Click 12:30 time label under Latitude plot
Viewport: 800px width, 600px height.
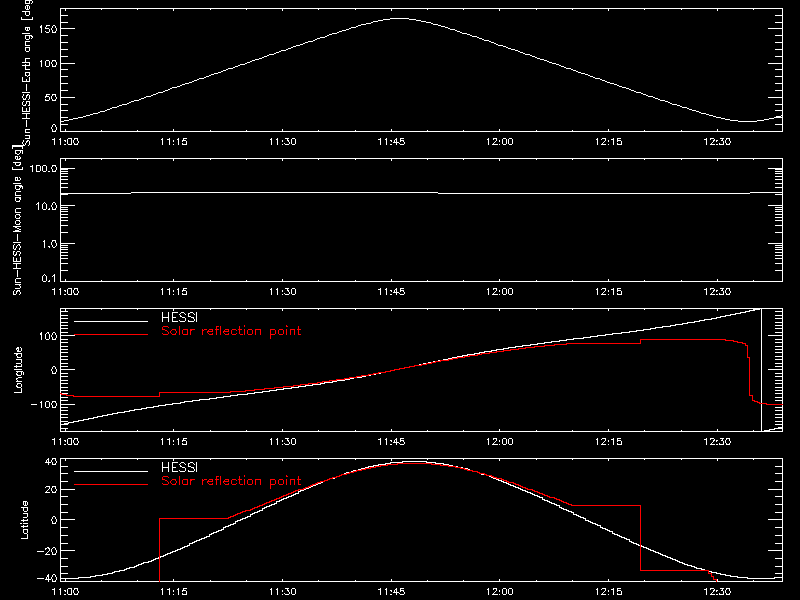tap(717, 591)
